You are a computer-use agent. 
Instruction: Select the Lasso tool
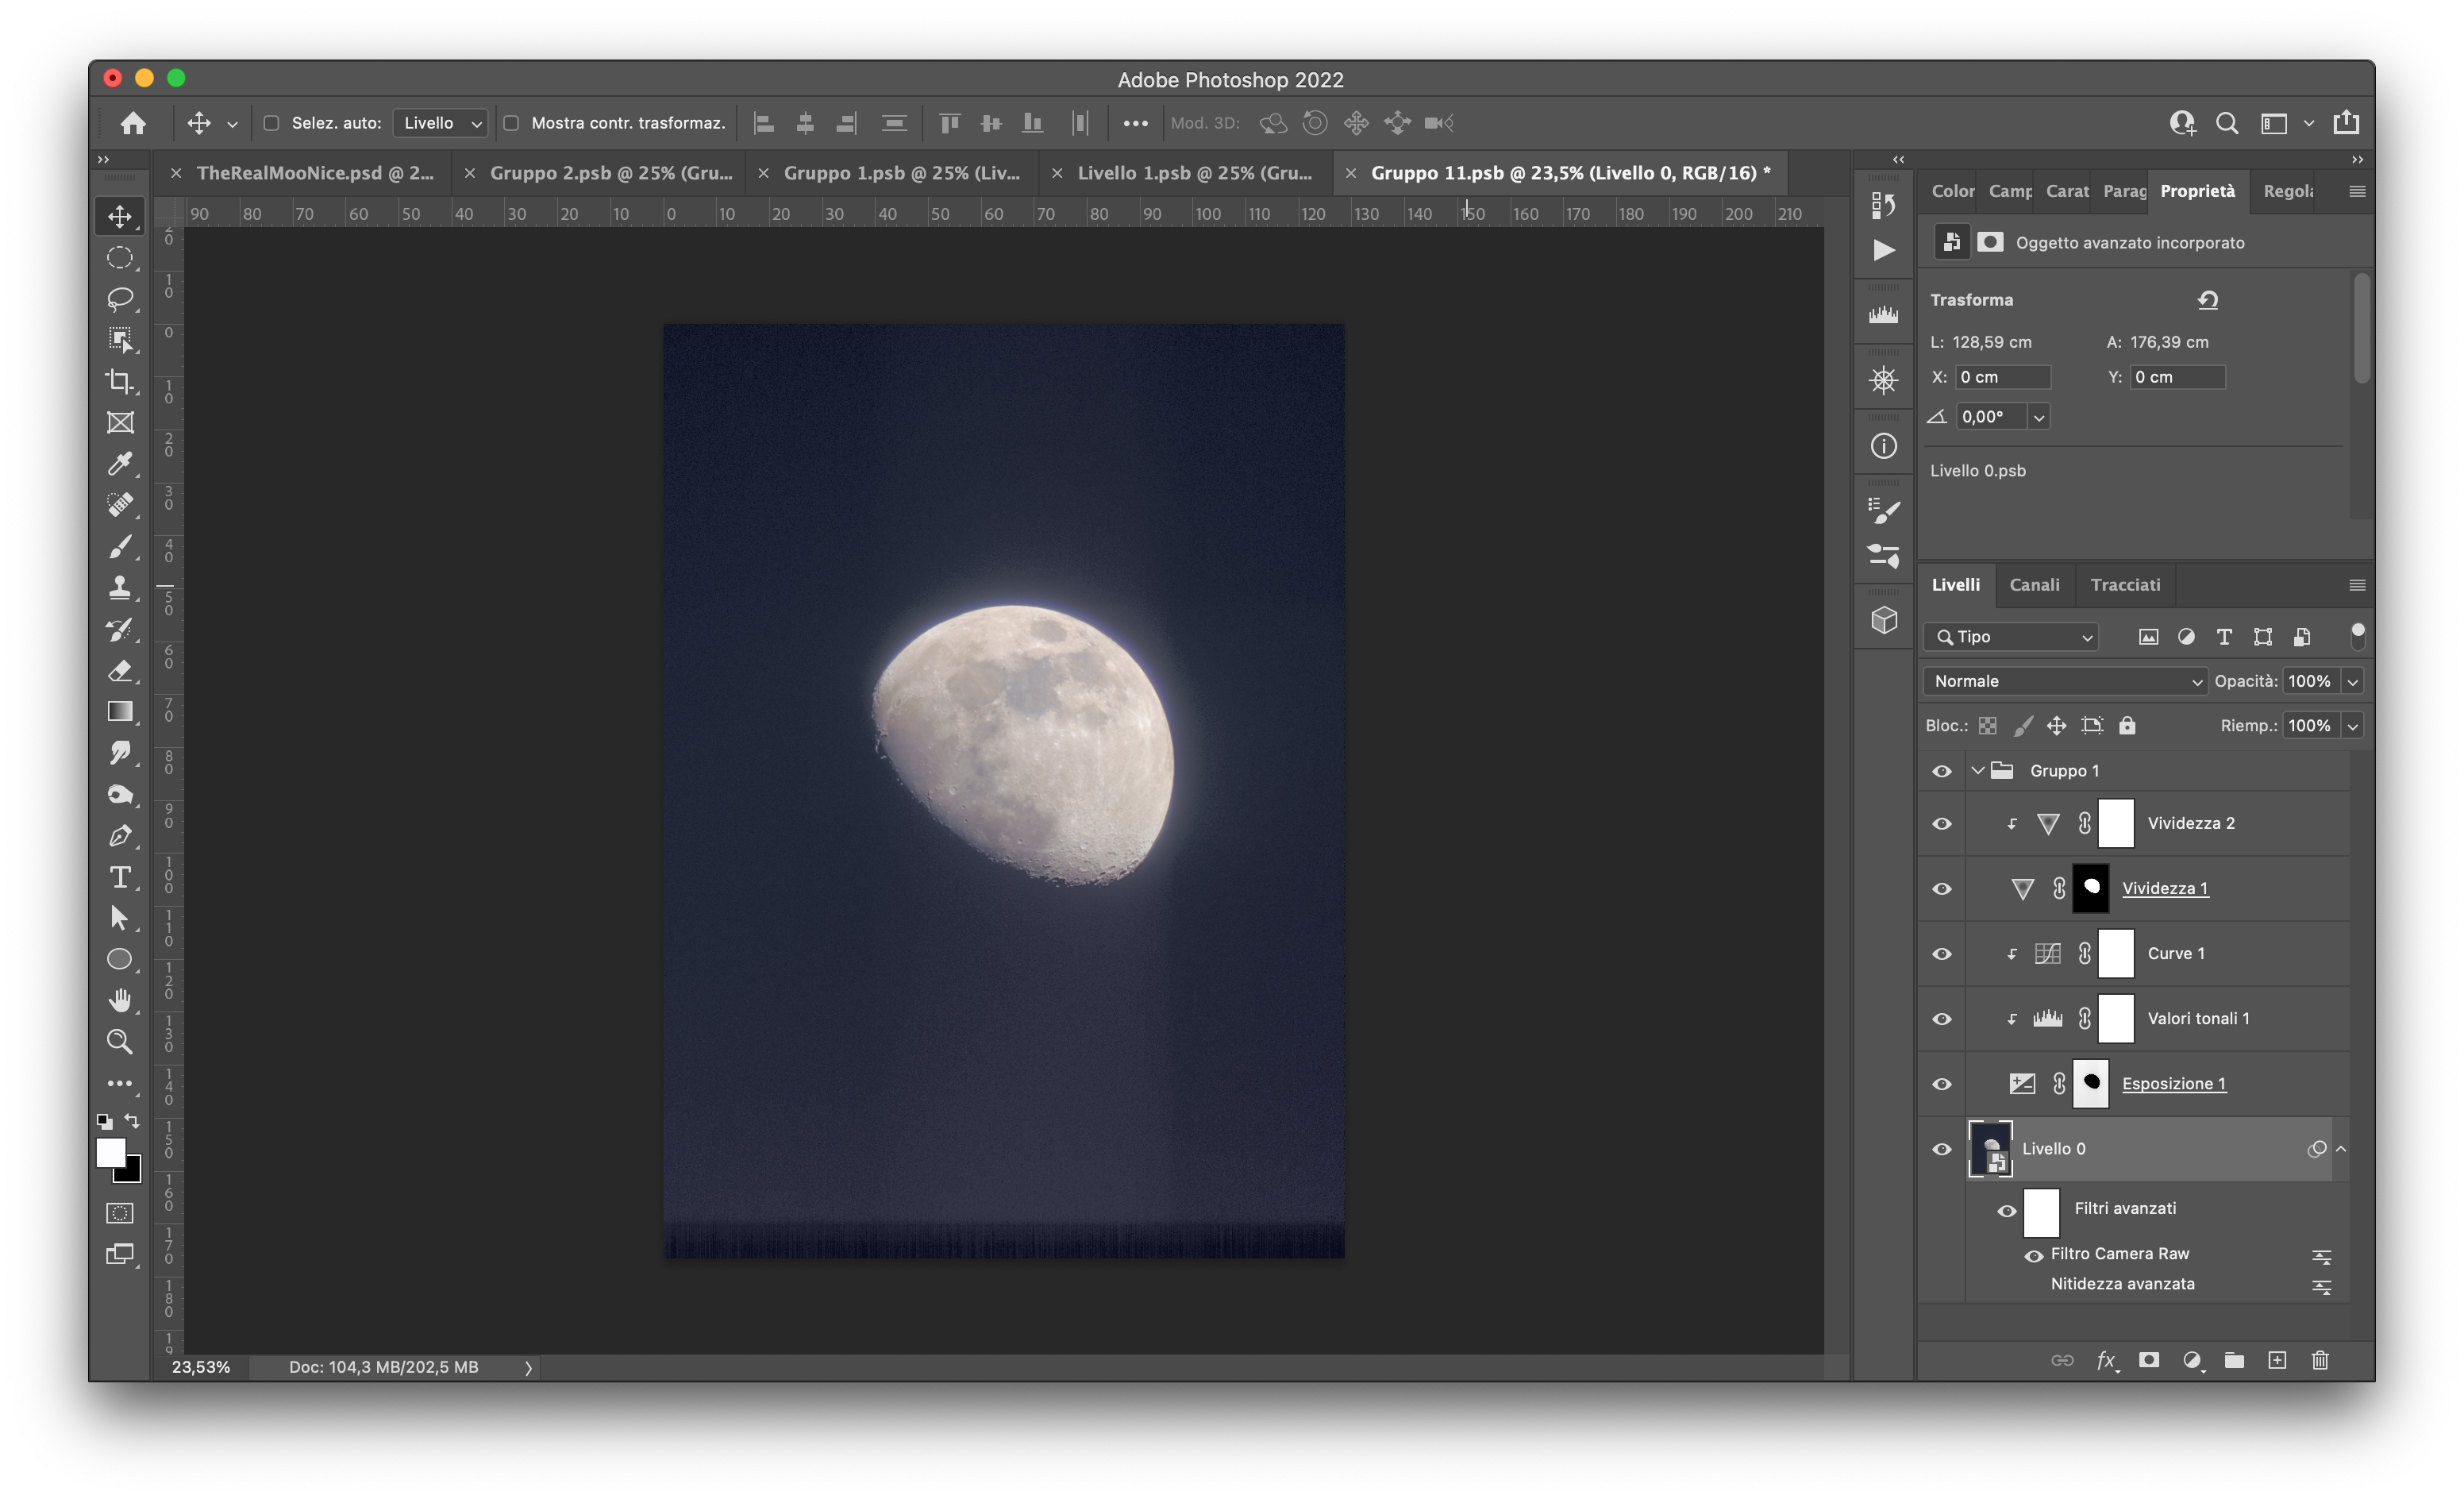[x=120, y=298]
